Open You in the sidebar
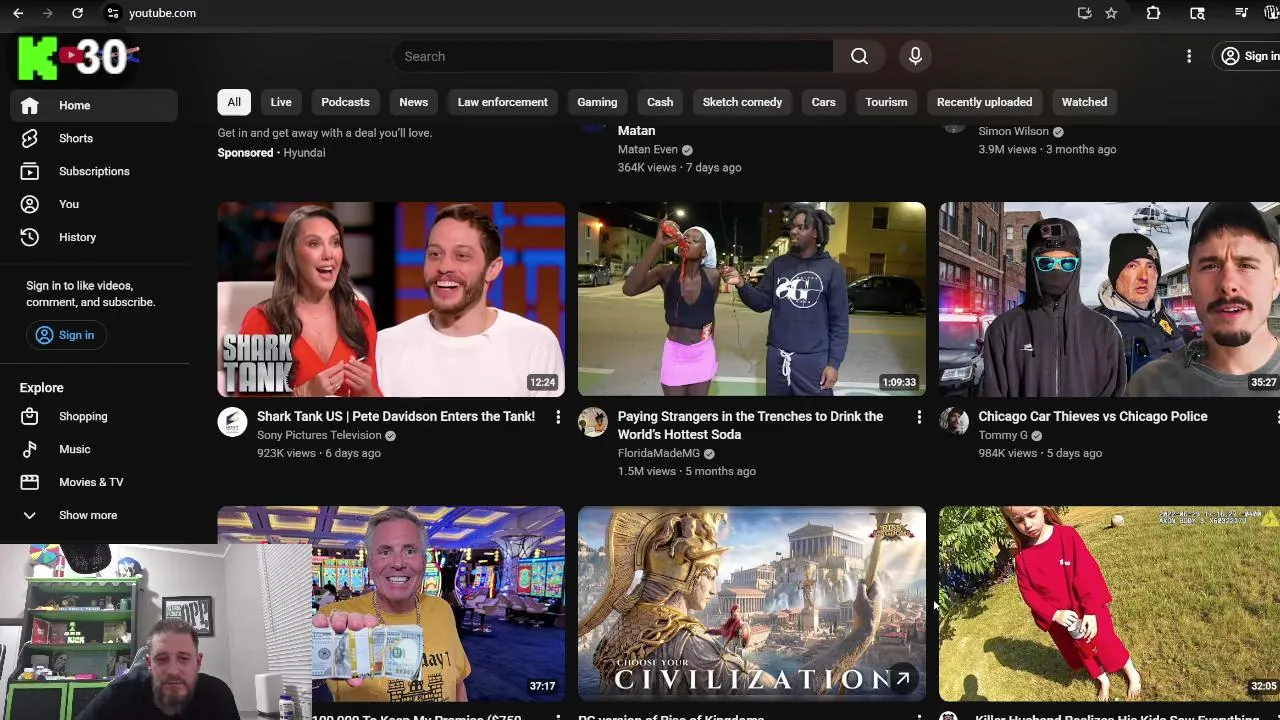The width and height of the screenshot is (1280, 720). pyautogui.click(x=94, y=204)
